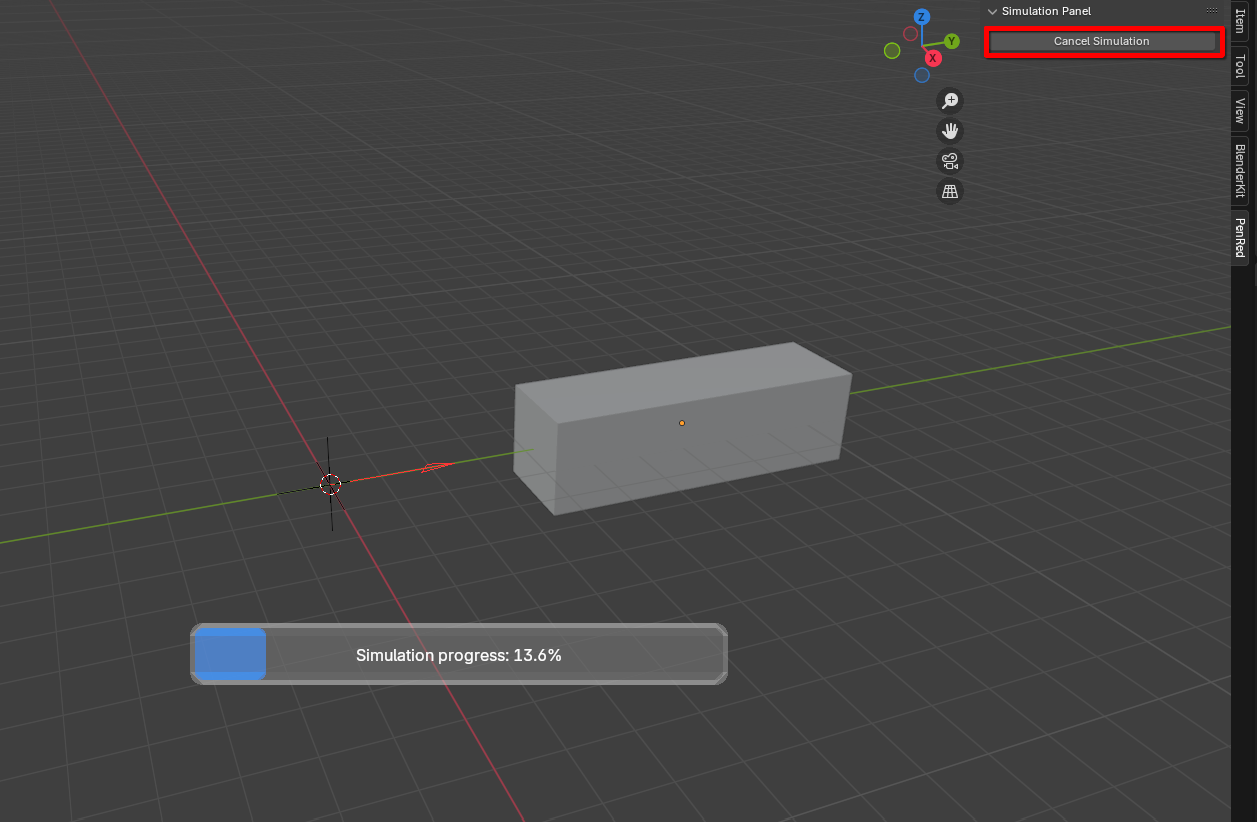Click the red X axis gizmo handle
1257x822 pixels.
pos(933,58)
